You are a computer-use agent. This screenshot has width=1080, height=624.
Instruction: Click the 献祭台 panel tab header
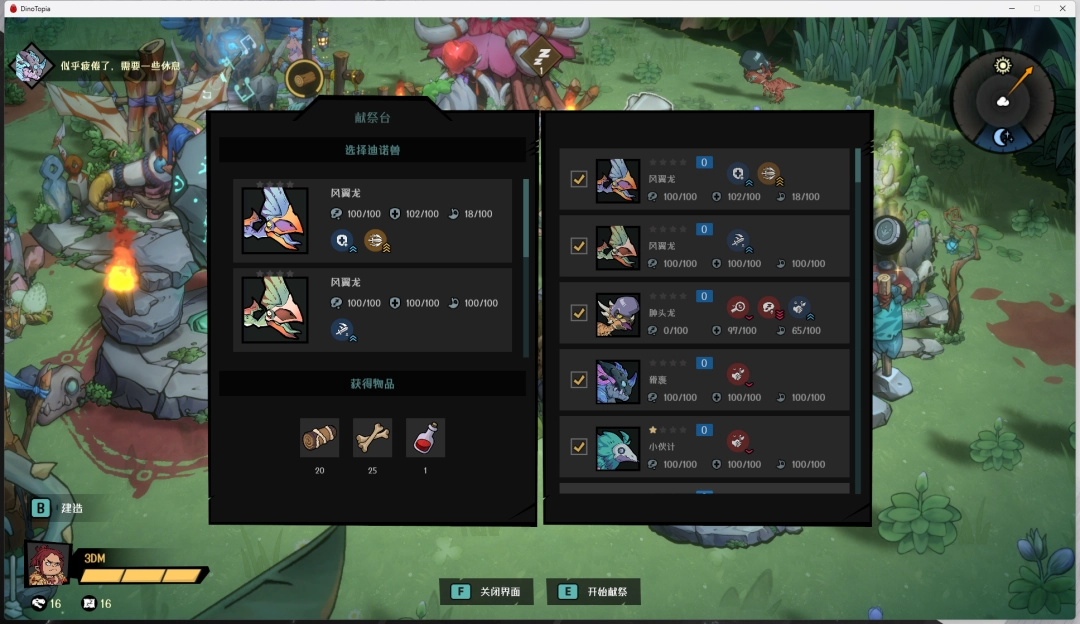(373, 117)
